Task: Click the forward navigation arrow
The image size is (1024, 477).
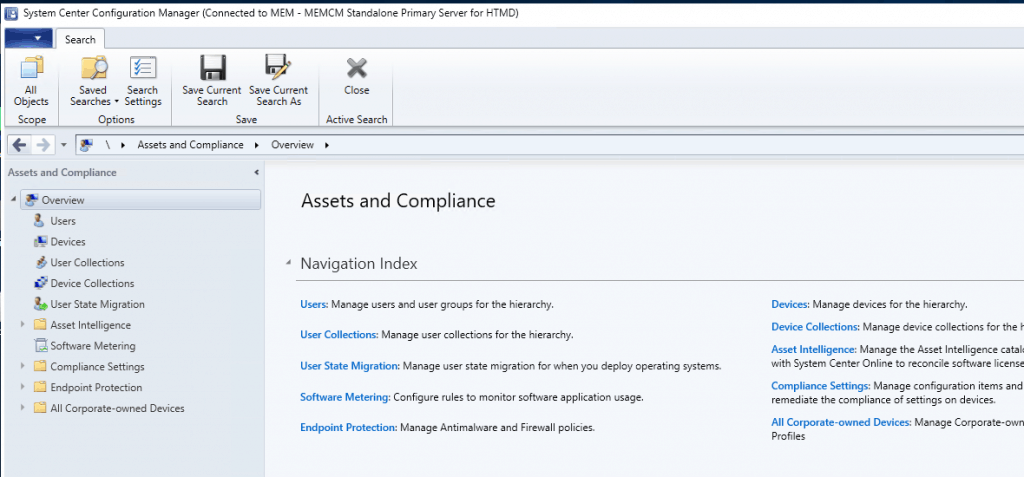Action: click(x=44, y=145)
